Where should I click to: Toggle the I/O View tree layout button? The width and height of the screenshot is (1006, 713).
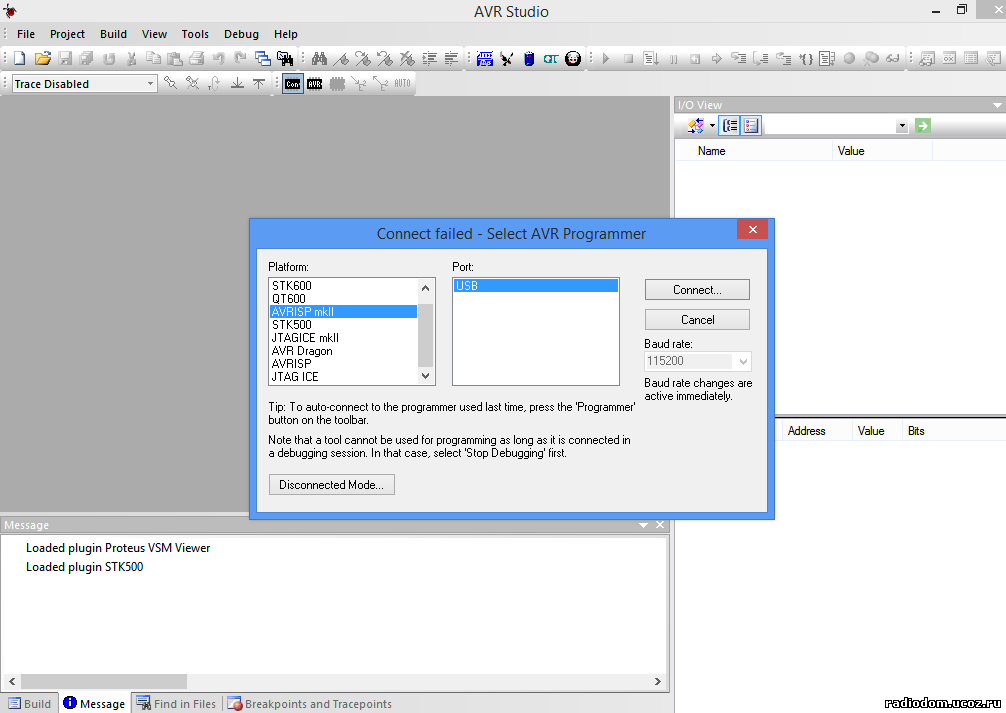730,126
